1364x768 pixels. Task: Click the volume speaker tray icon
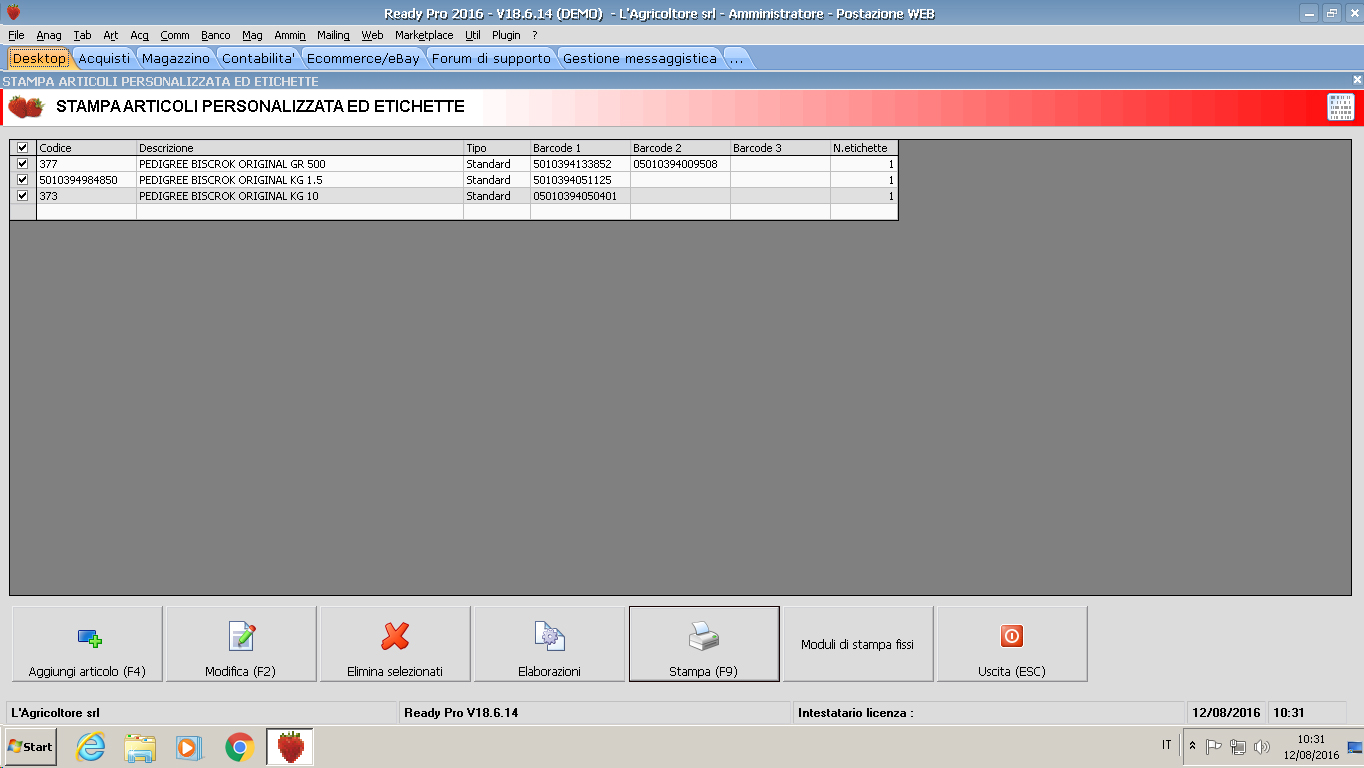(1262, 746)
